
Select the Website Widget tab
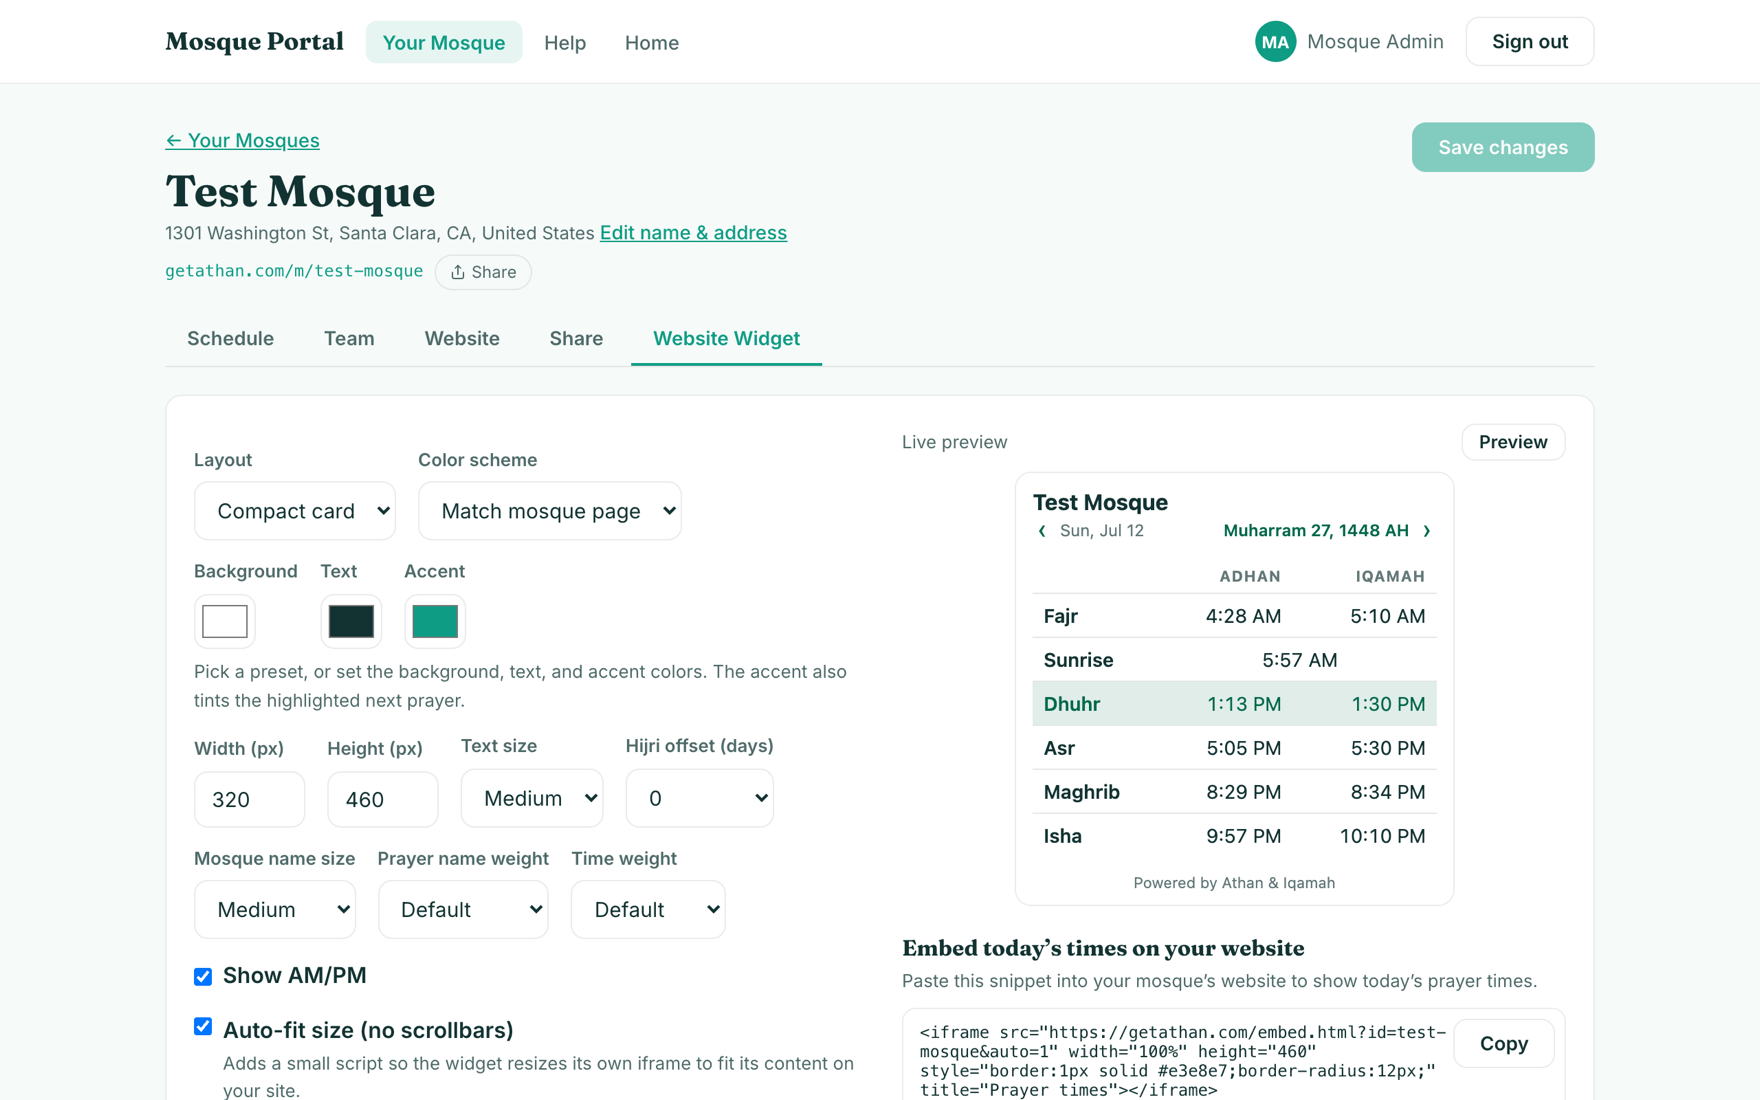point(726,338)
